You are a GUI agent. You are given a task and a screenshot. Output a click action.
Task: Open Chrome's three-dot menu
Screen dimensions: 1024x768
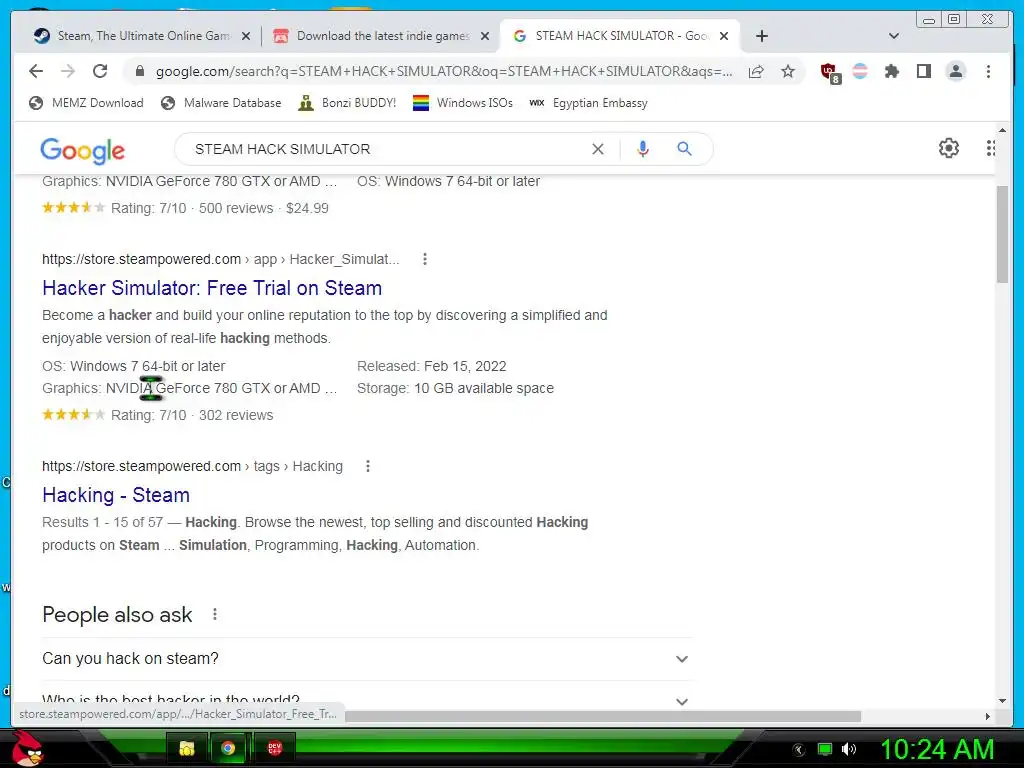(x=988, y=71)
